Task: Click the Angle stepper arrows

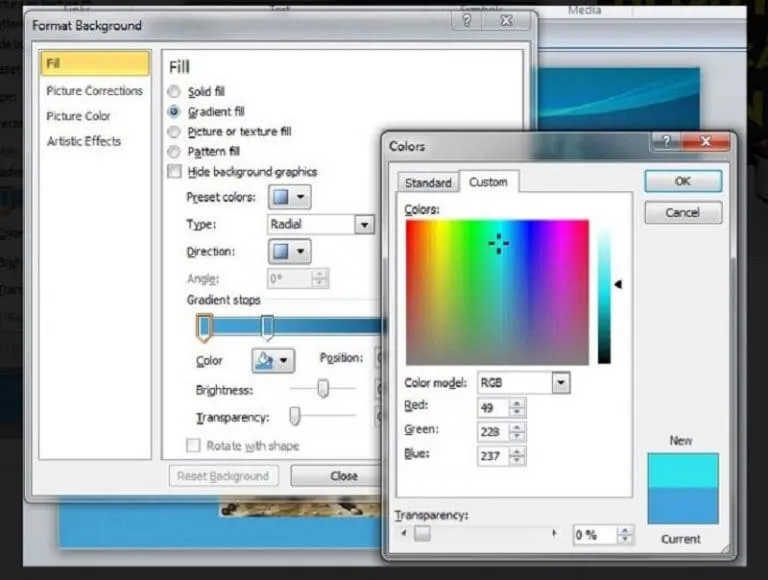Action: click(x=319, y=279)
